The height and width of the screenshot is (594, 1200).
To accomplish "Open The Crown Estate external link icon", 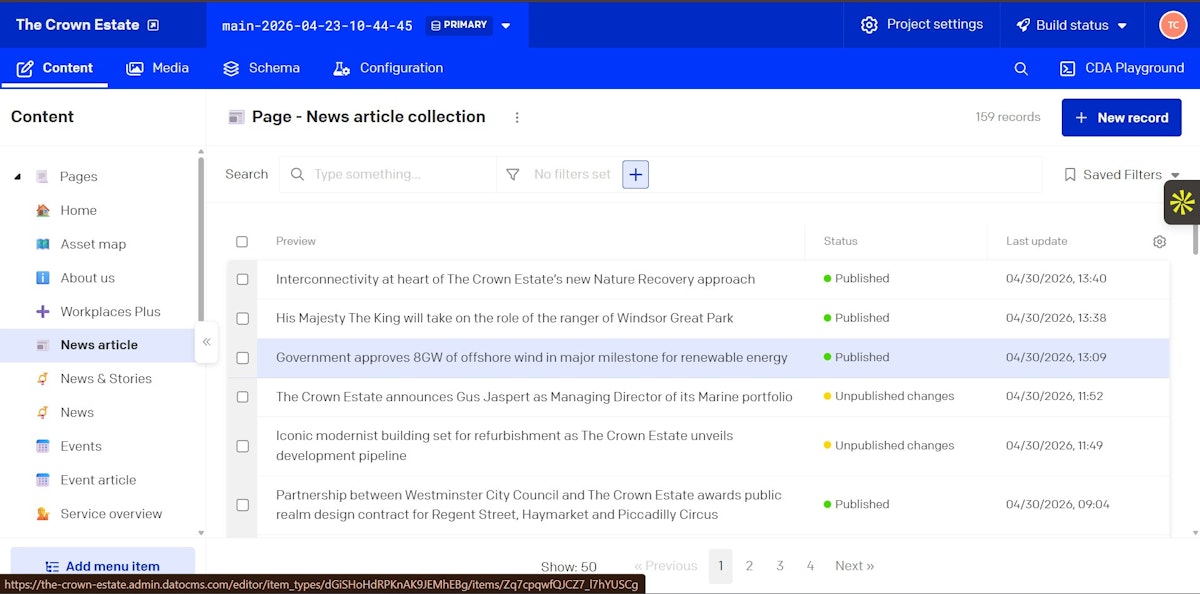I will (x=153, y=25).
